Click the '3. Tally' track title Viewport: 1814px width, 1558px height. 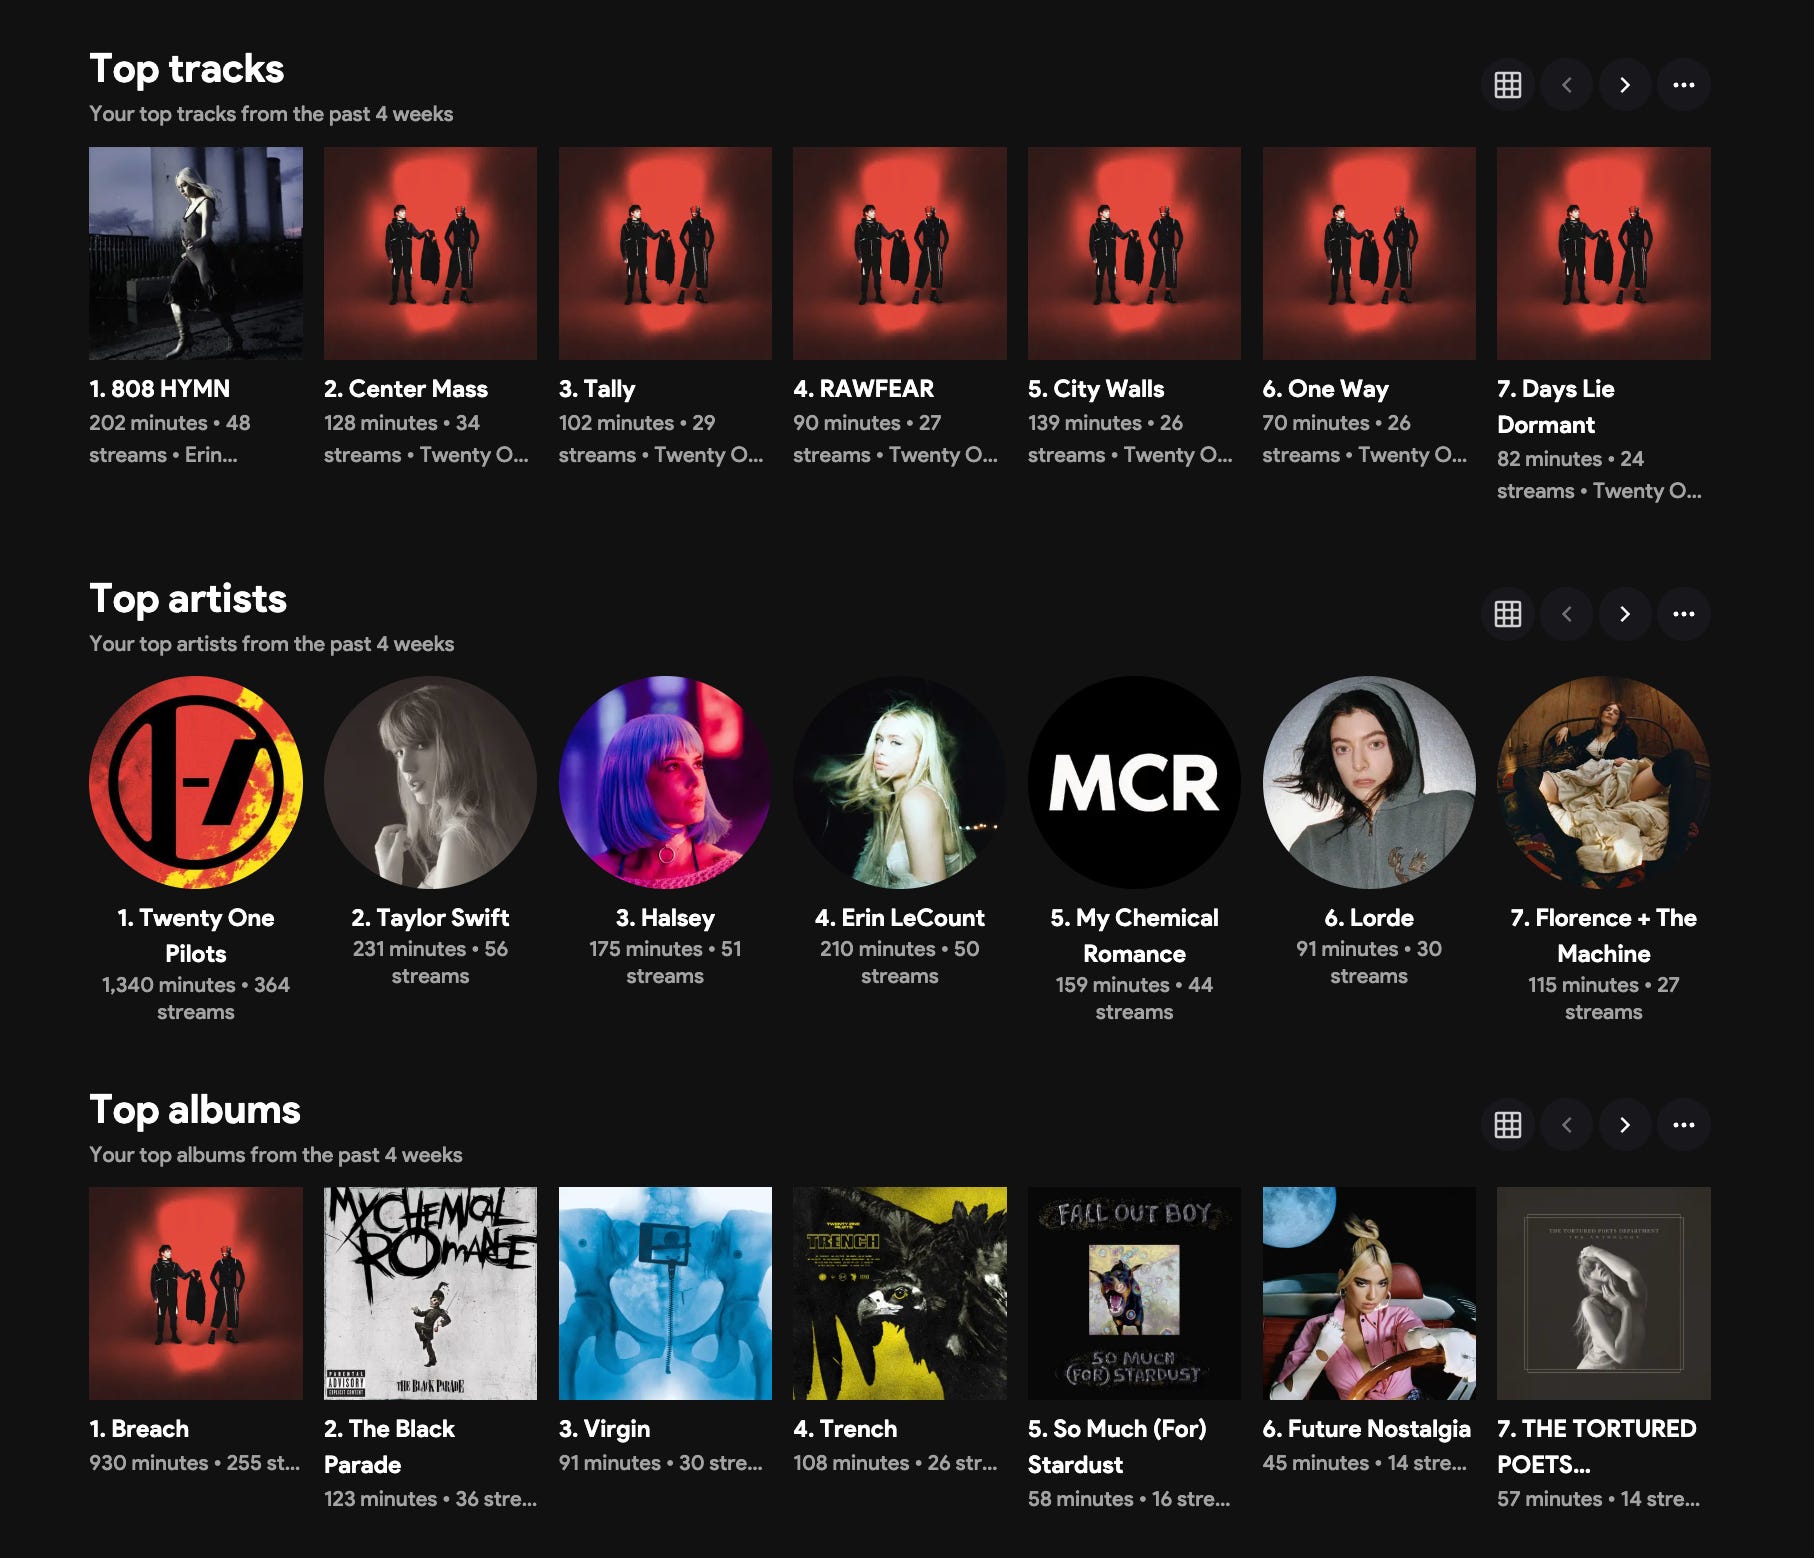597,389
